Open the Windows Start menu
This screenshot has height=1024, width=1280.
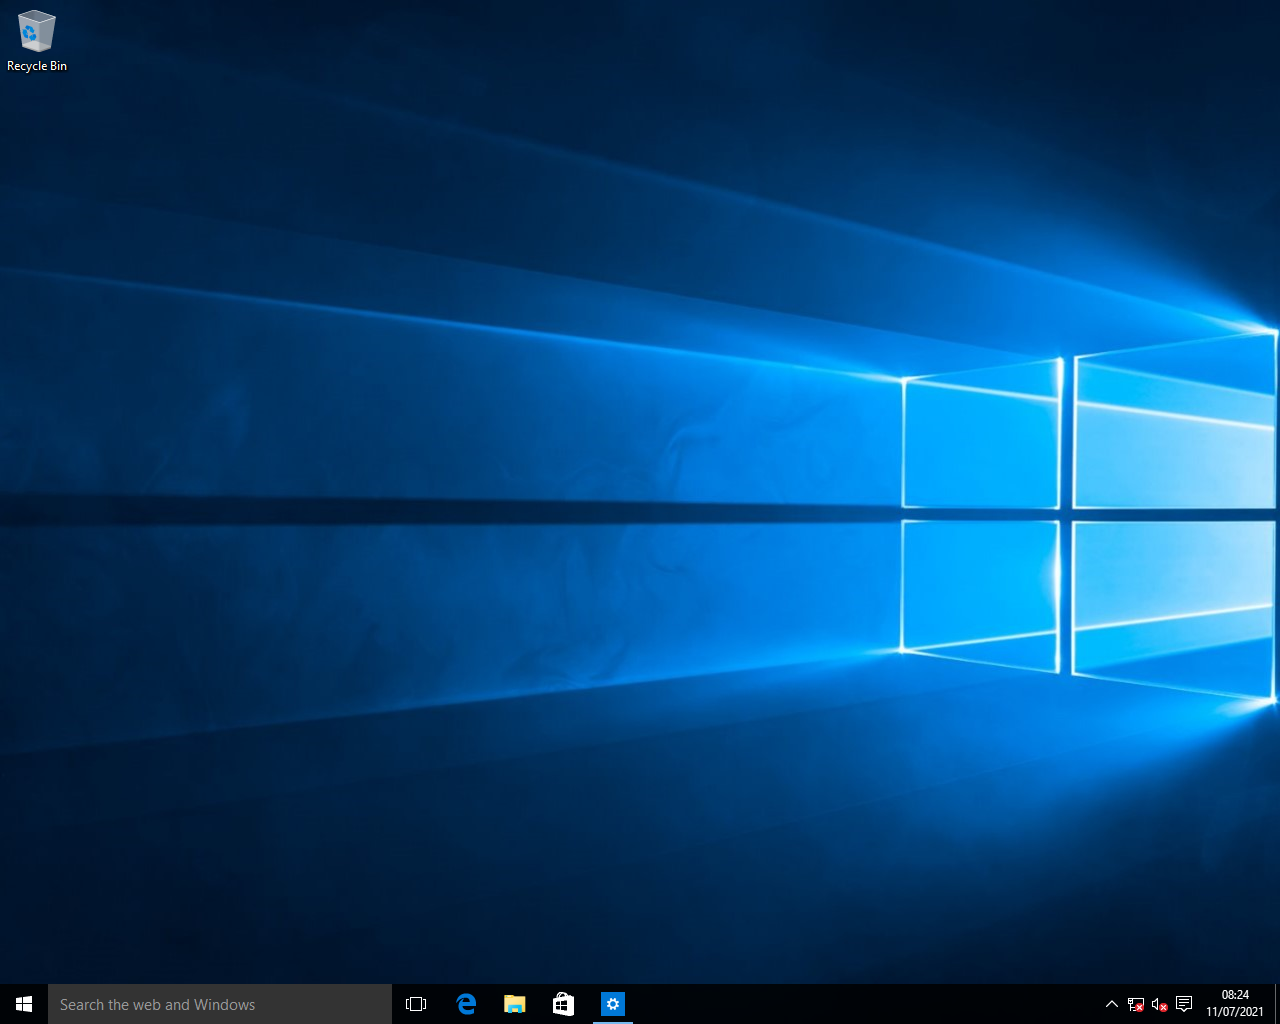coord(24,1004)
